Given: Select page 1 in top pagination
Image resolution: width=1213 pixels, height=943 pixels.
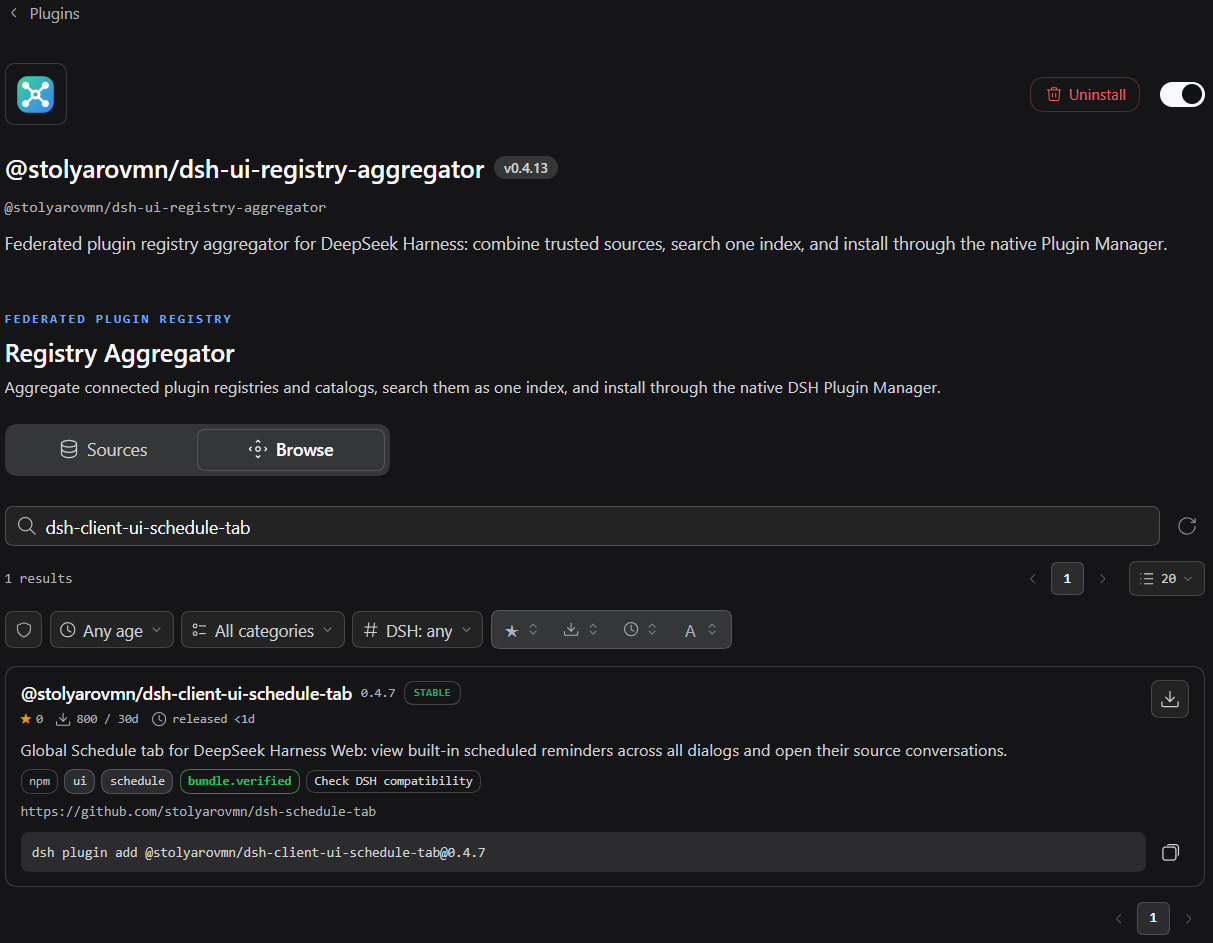Looking at the screenshot, I should (x=1067, y=578).
